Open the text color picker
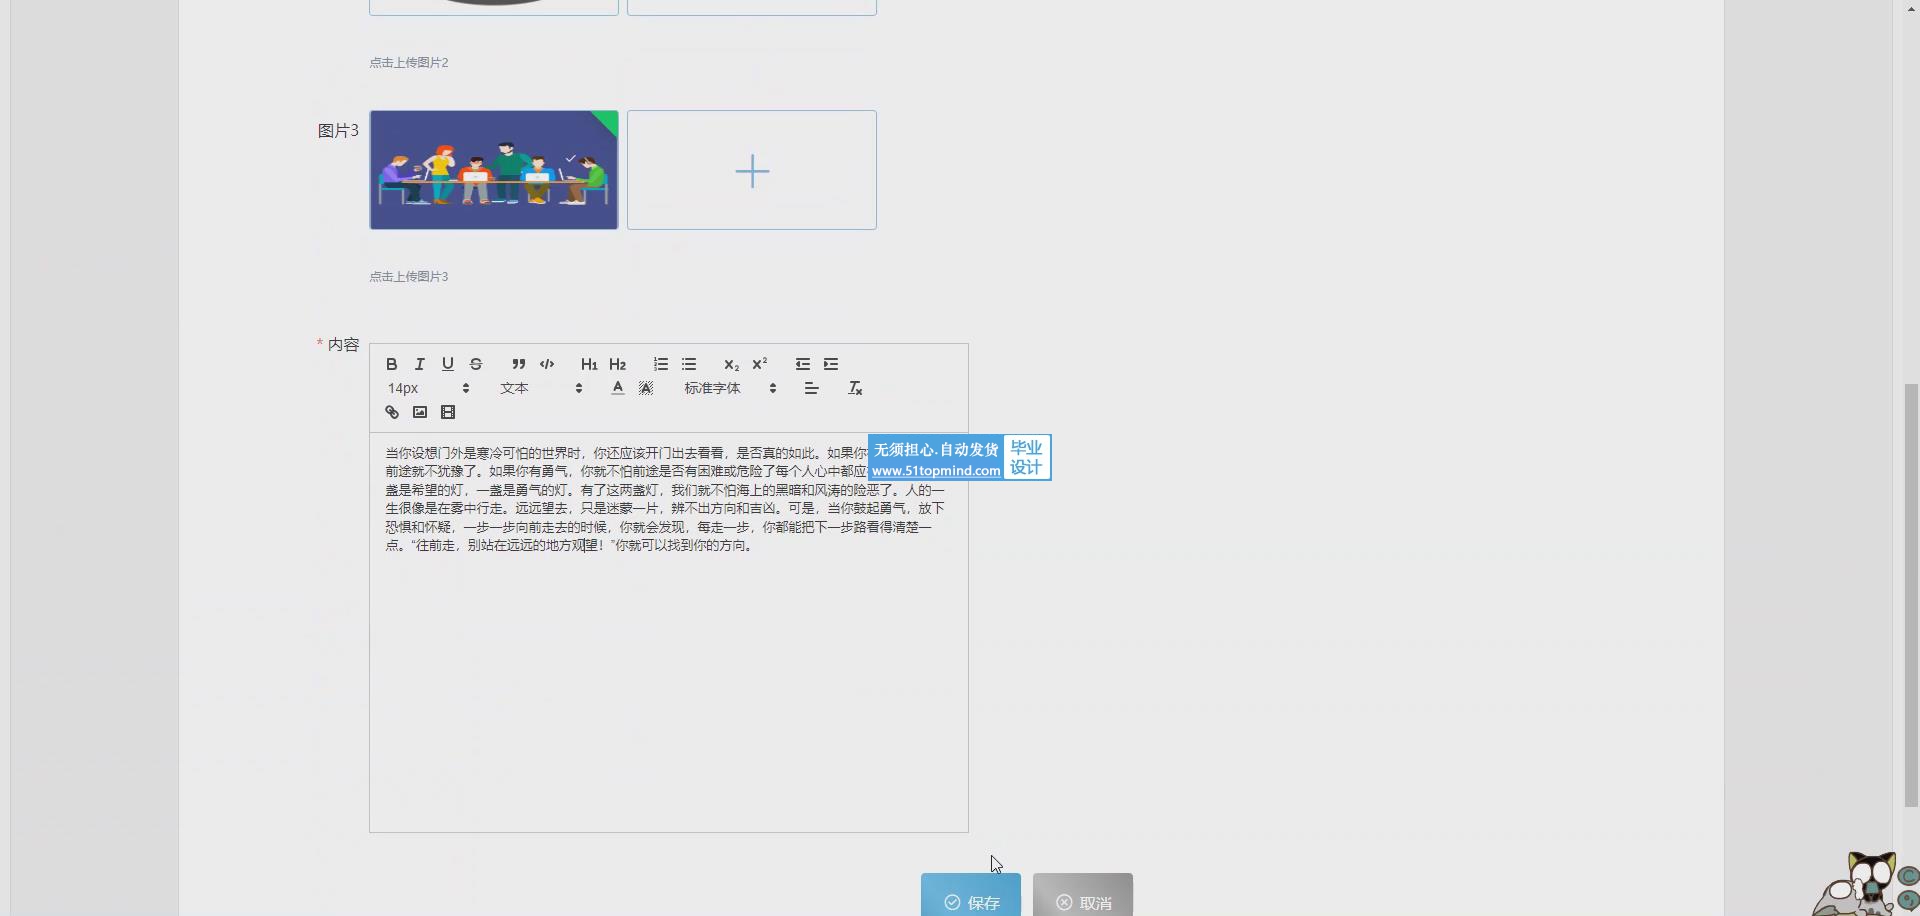The height and width of the screenshot is (916, 1920). point(618,388)
